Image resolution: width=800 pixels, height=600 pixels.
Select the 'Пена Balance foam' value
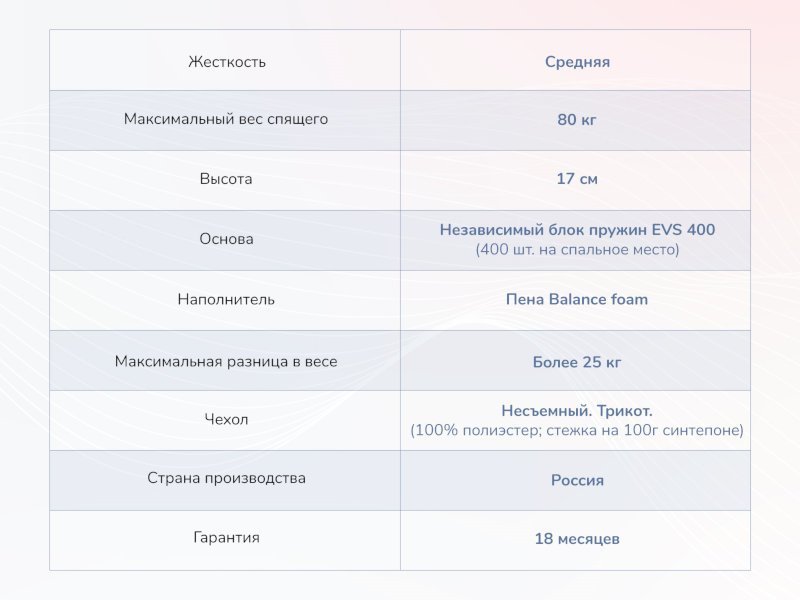(577, 300)
